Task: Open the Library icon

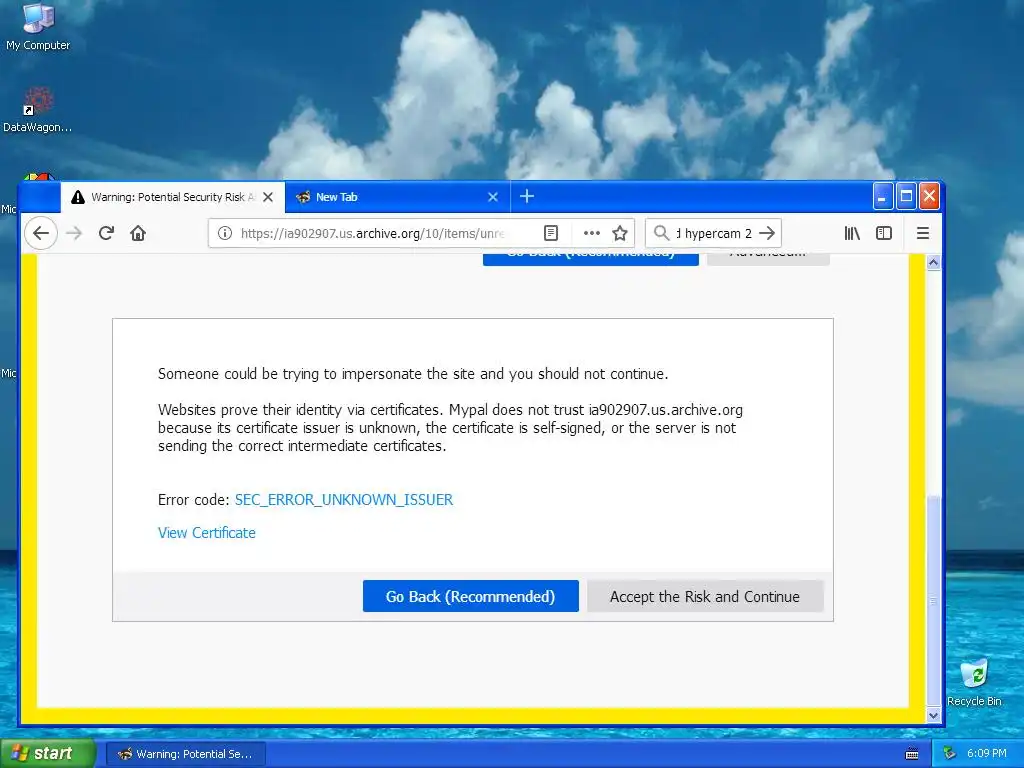Action: click(852, 233)
